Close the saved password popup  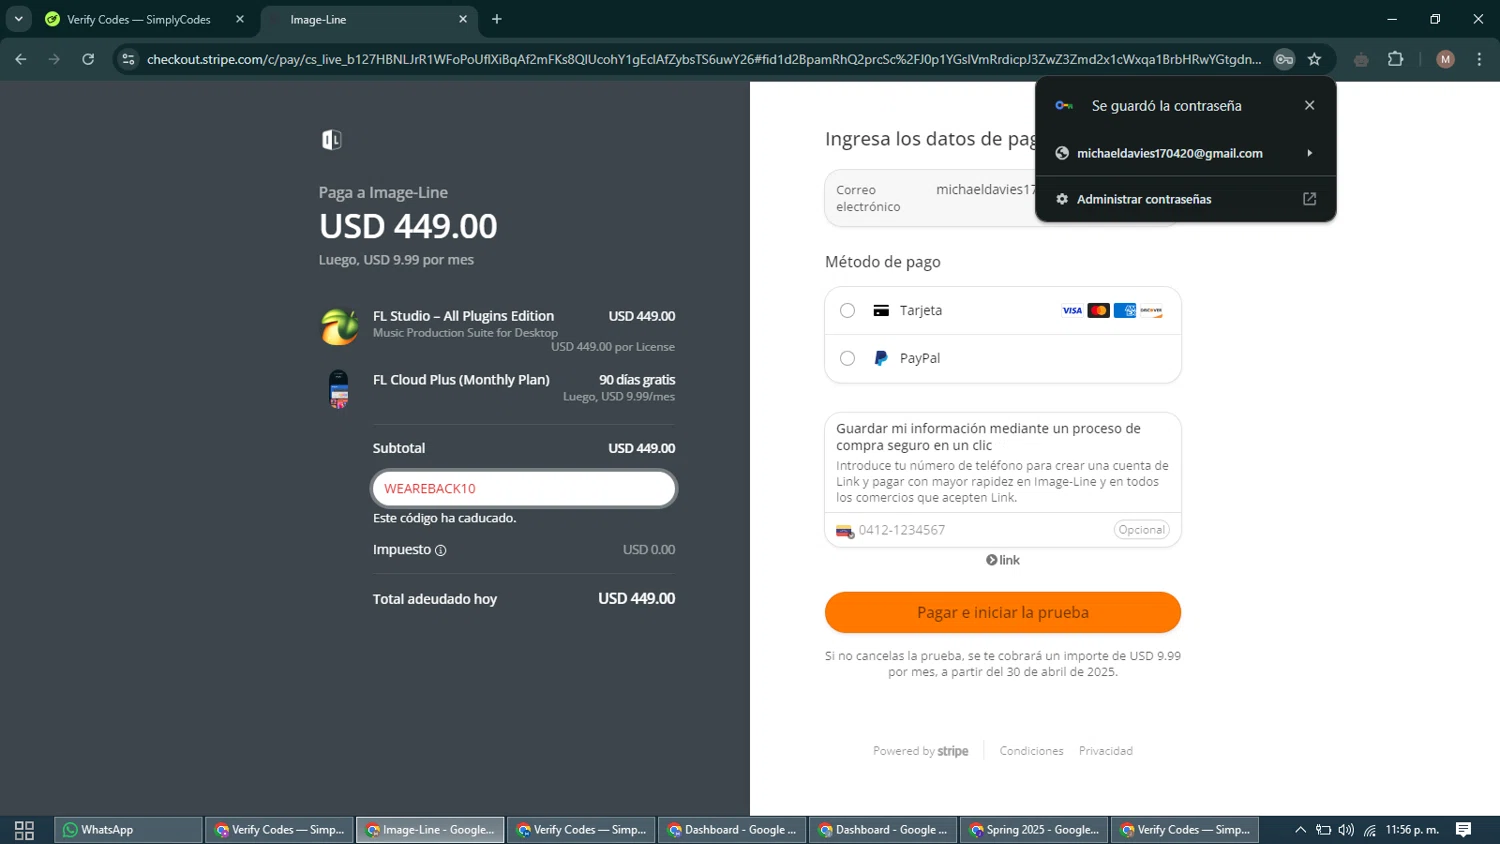click(1309, 105)
